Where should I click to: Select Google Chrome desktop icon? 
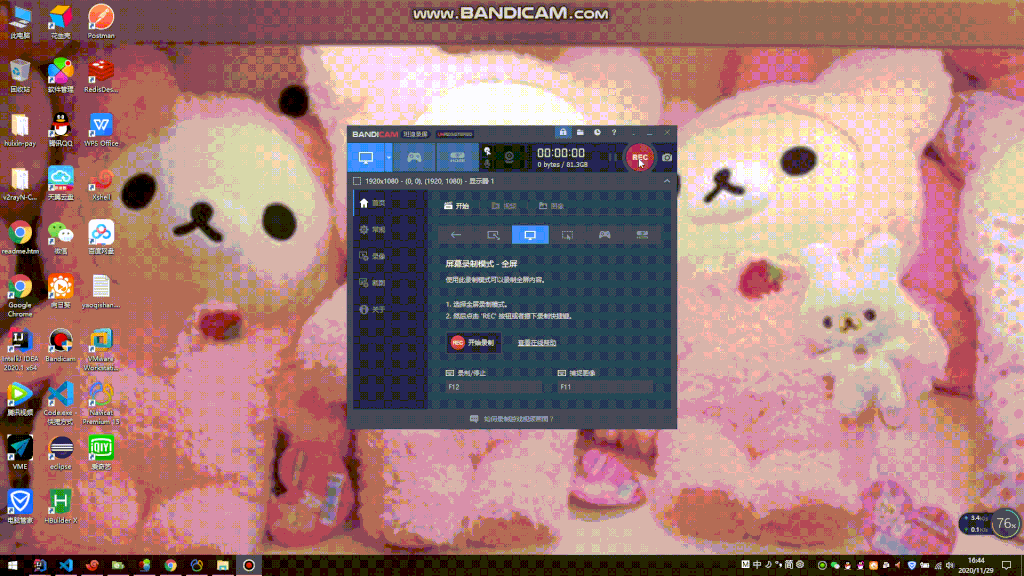click(20, 296)
